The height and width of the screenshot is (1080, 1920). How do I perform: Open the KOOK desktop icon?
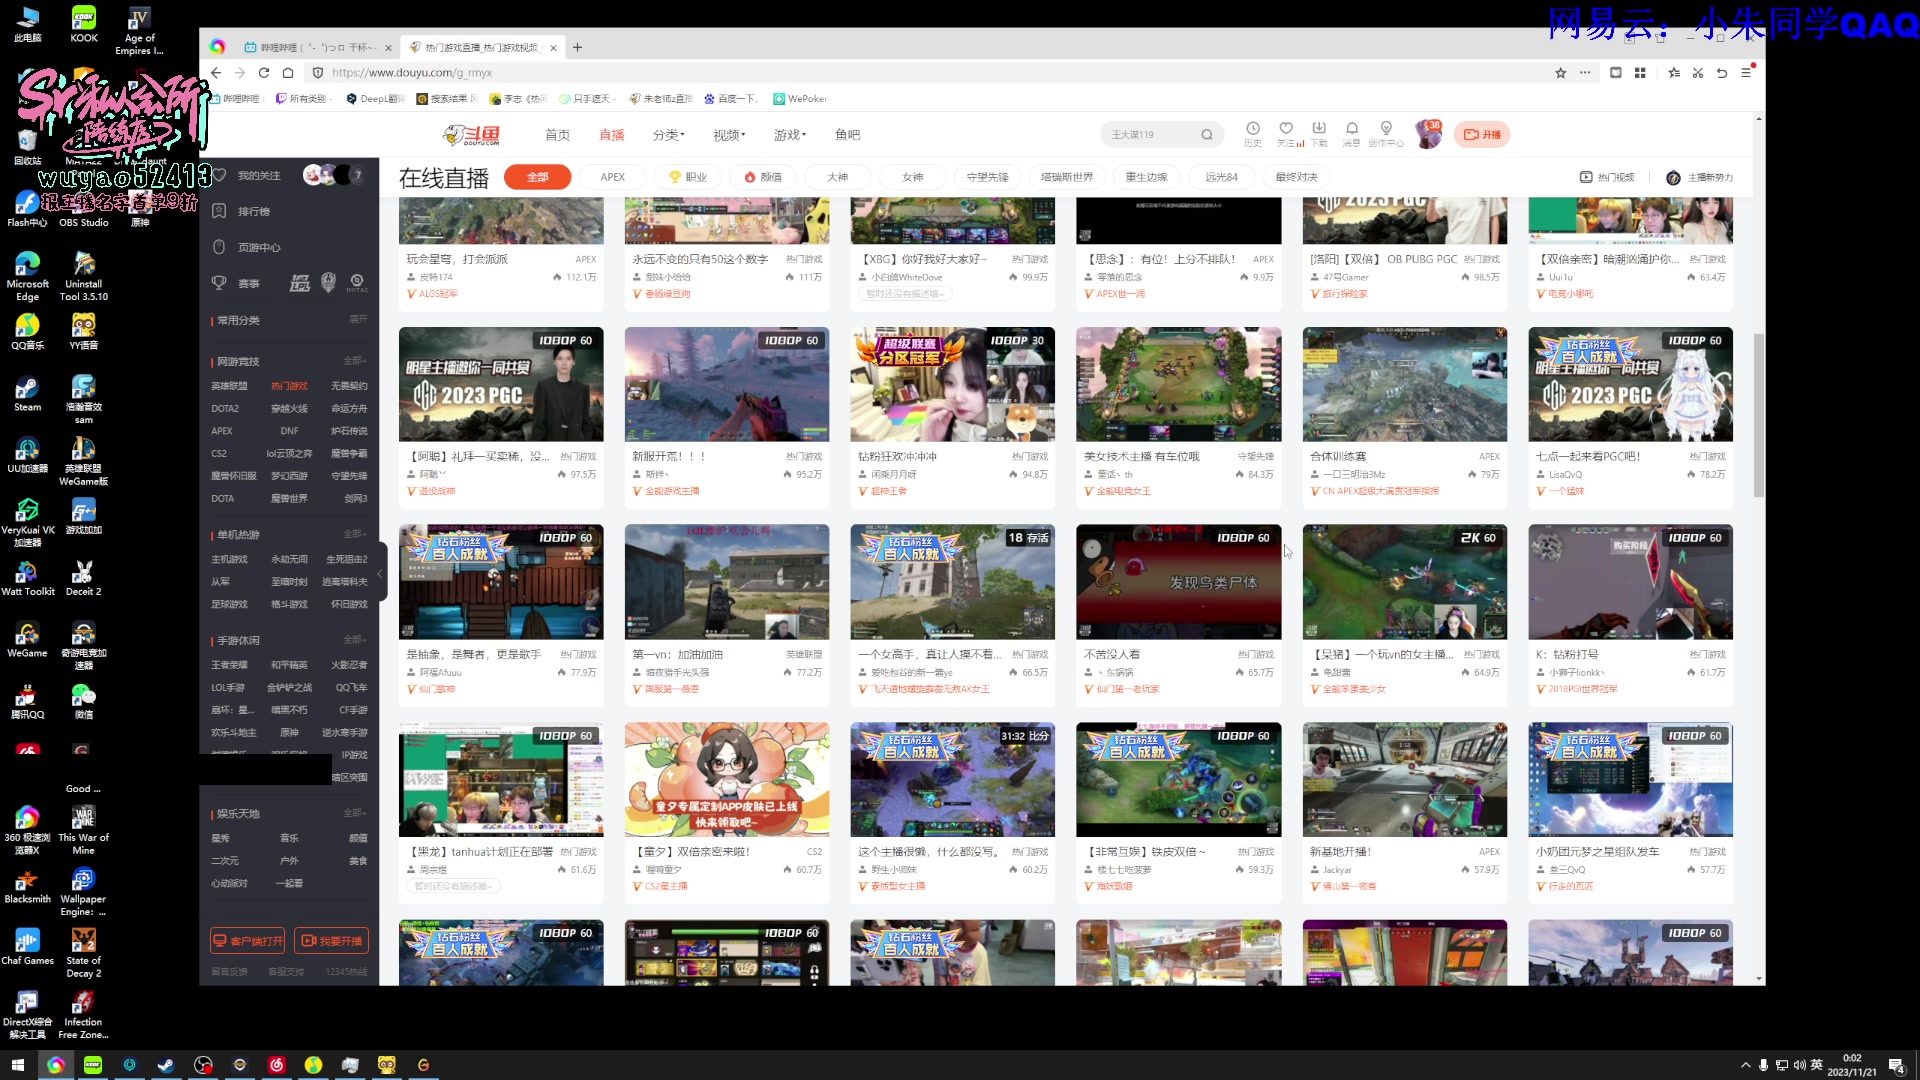(x=84, y=25)
